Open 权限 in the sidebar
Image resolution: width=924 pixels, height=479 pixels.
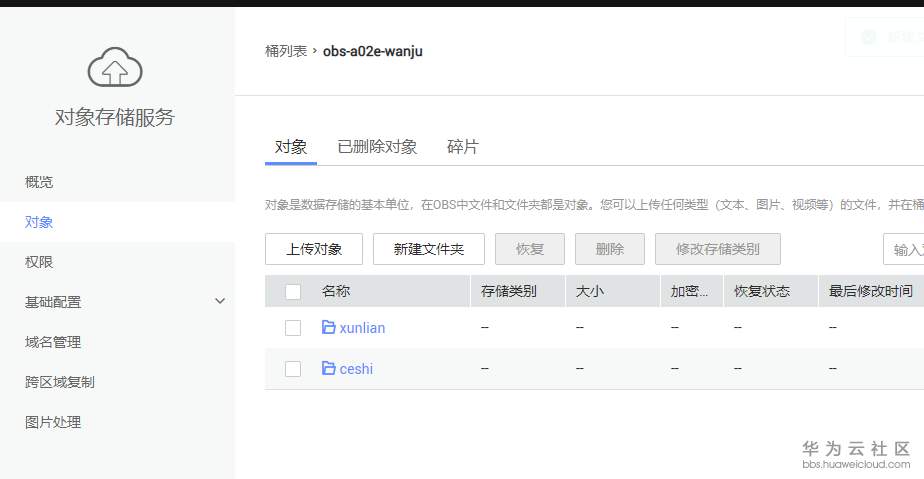tap(39, 262)
